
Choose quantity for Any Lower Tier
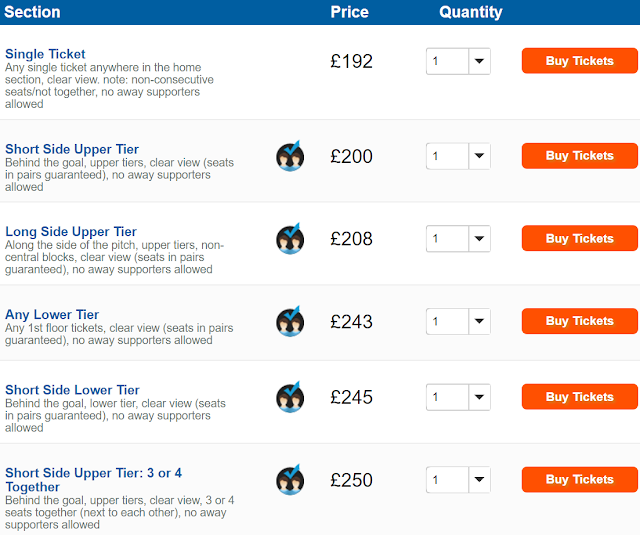(458, 321)
